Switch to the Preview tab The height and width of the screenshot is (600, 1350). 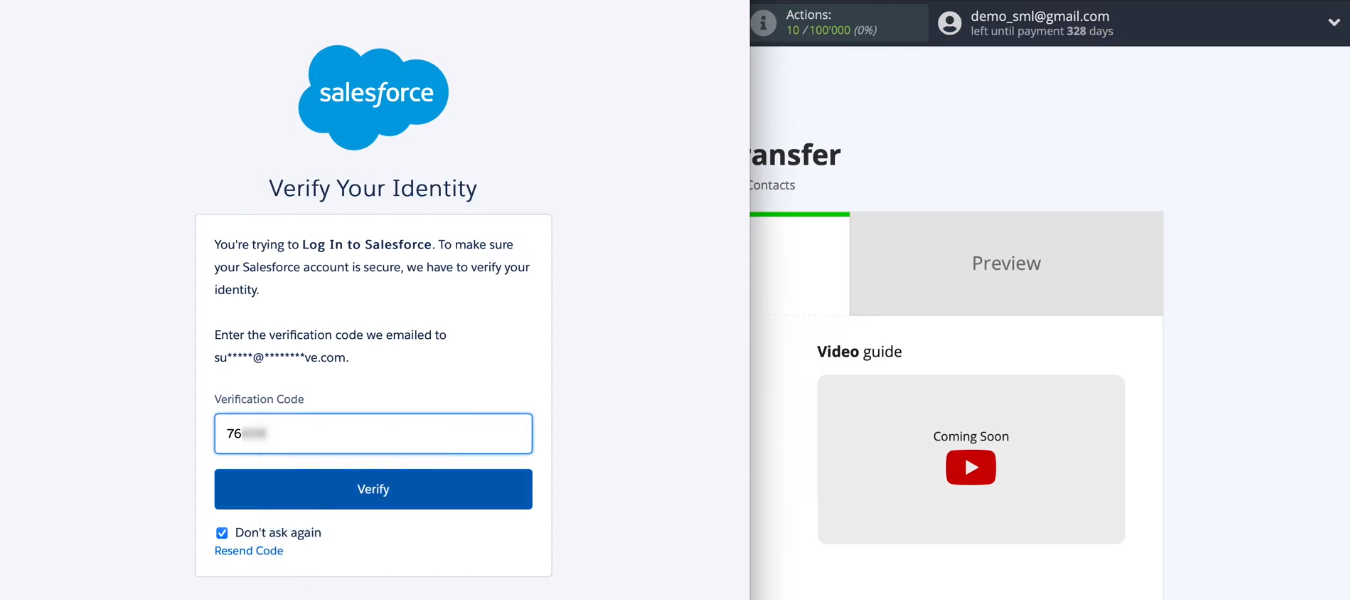[x=1006, y=263]
